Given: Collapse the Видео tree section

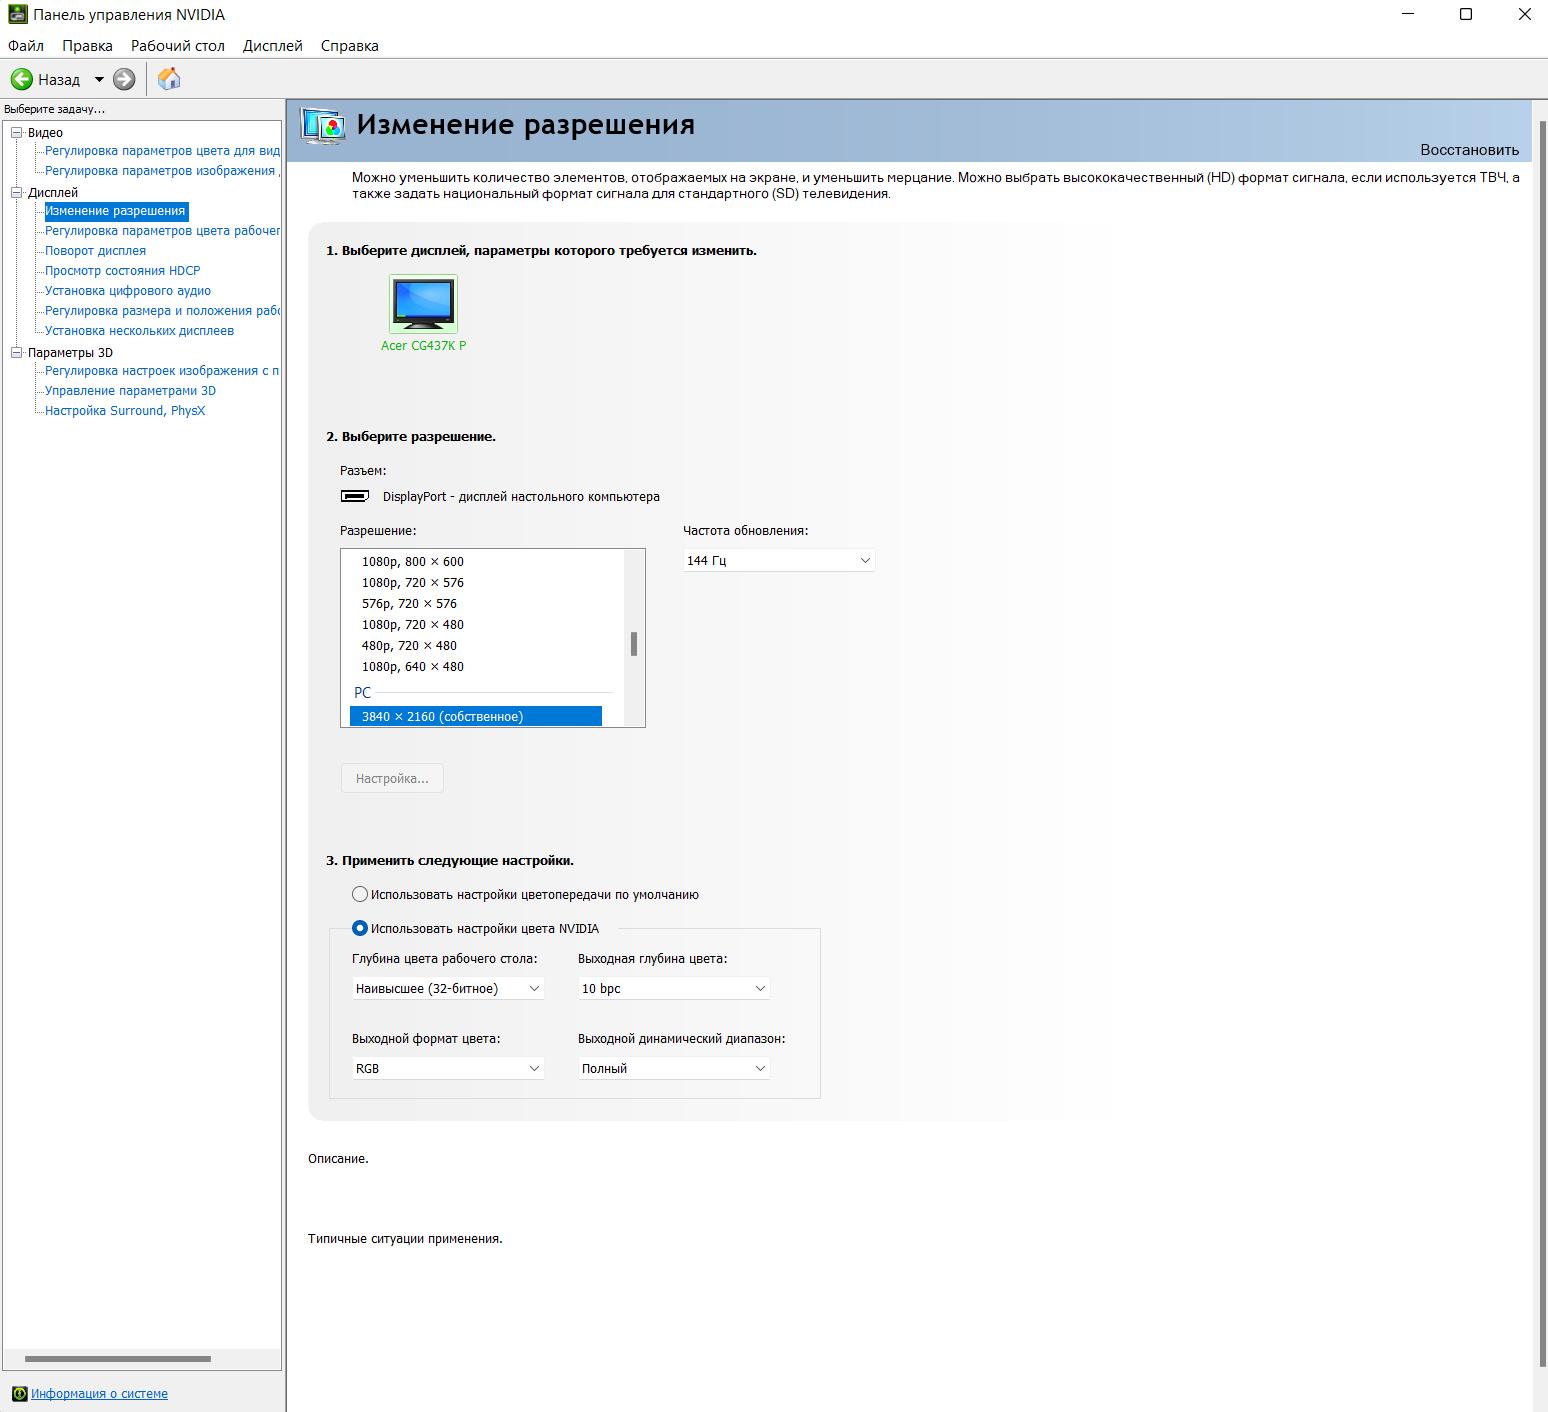Looking at the screenshot, I should [x=16, y=132].
